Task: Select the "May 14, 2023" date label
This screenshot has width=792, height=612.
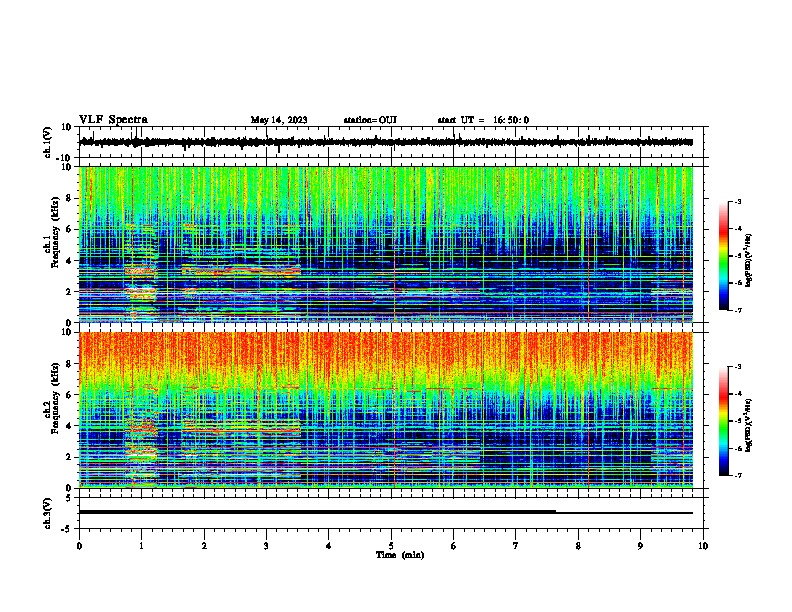Action: [x=279, y=120]
